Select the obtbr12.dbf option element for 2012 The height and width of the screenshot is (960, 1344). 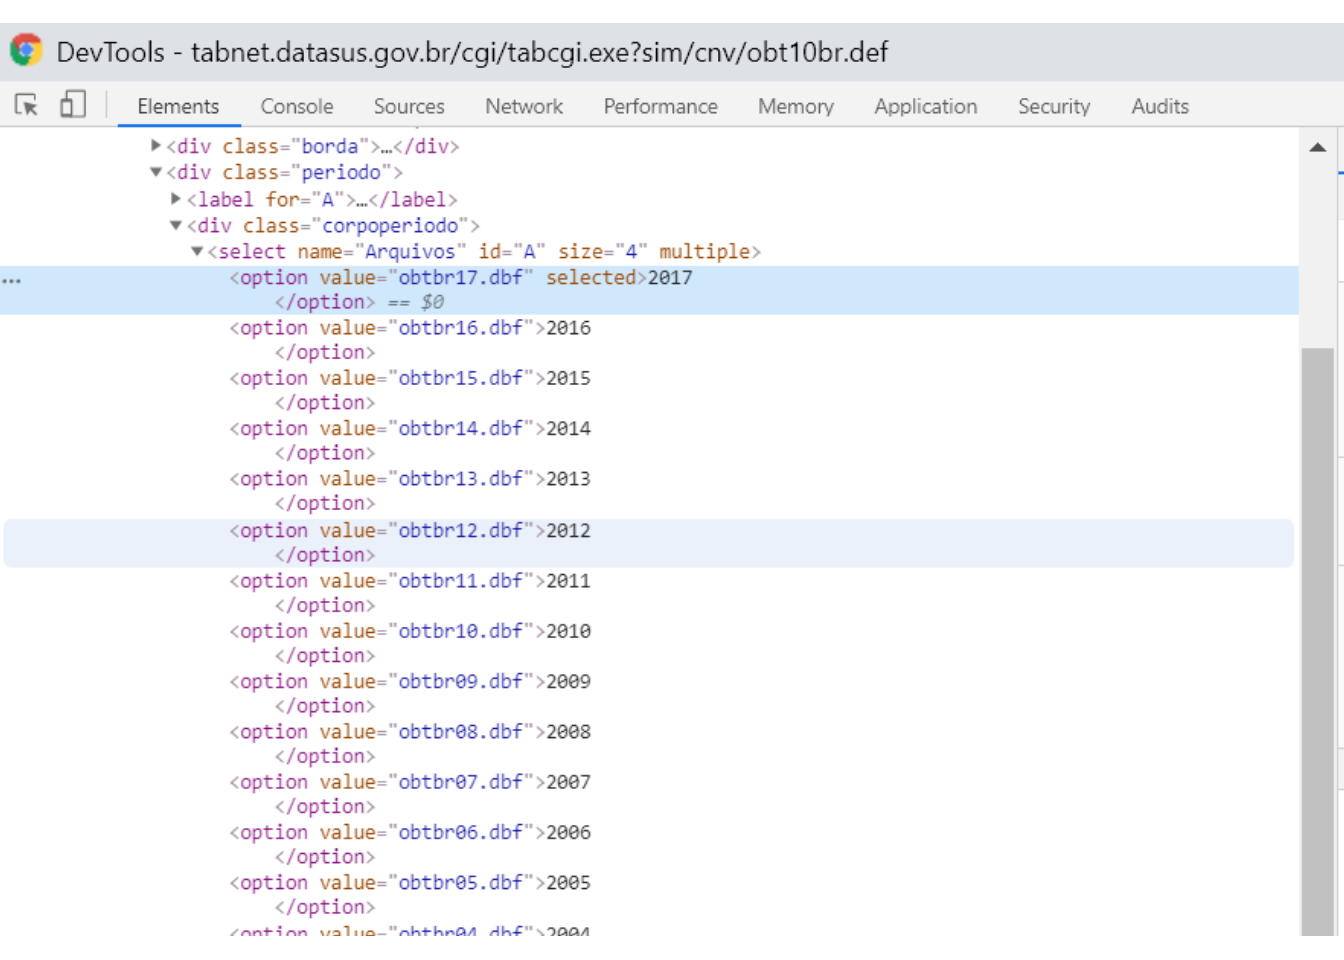410,531
